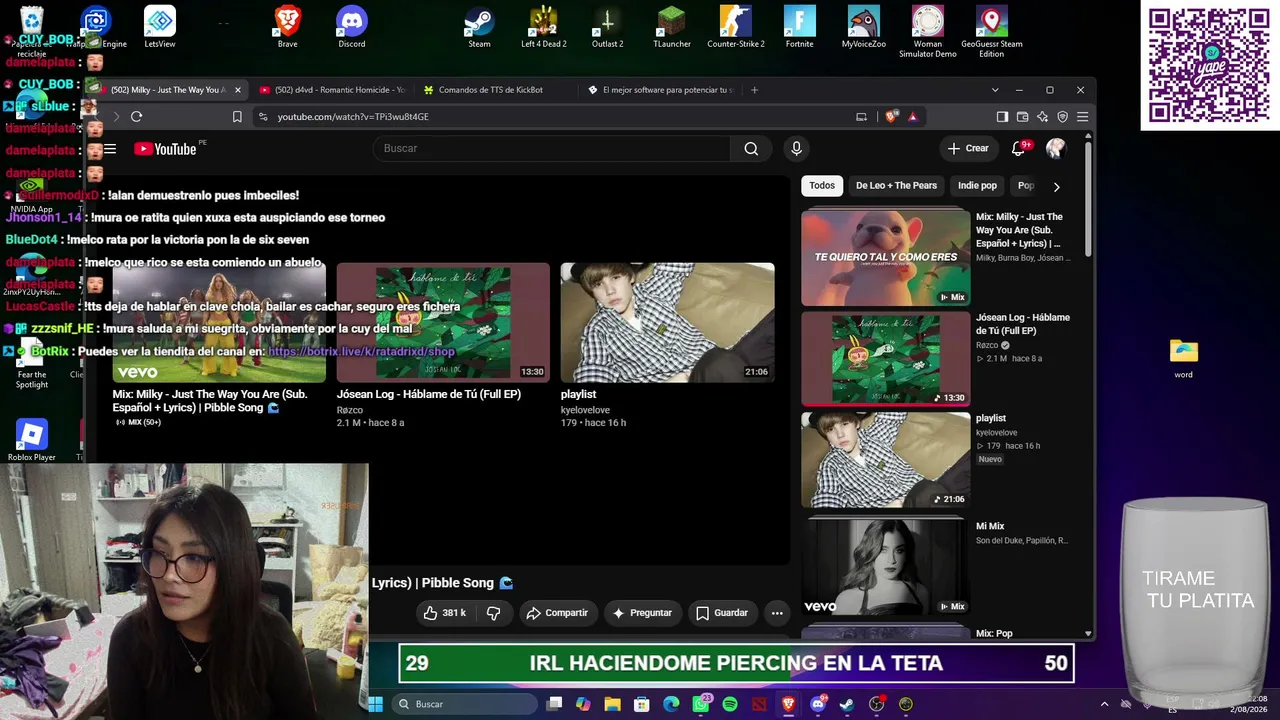Select the Todos filter chip
Viewport: 1280px width, 720px height.
click(x=822, y=186)
